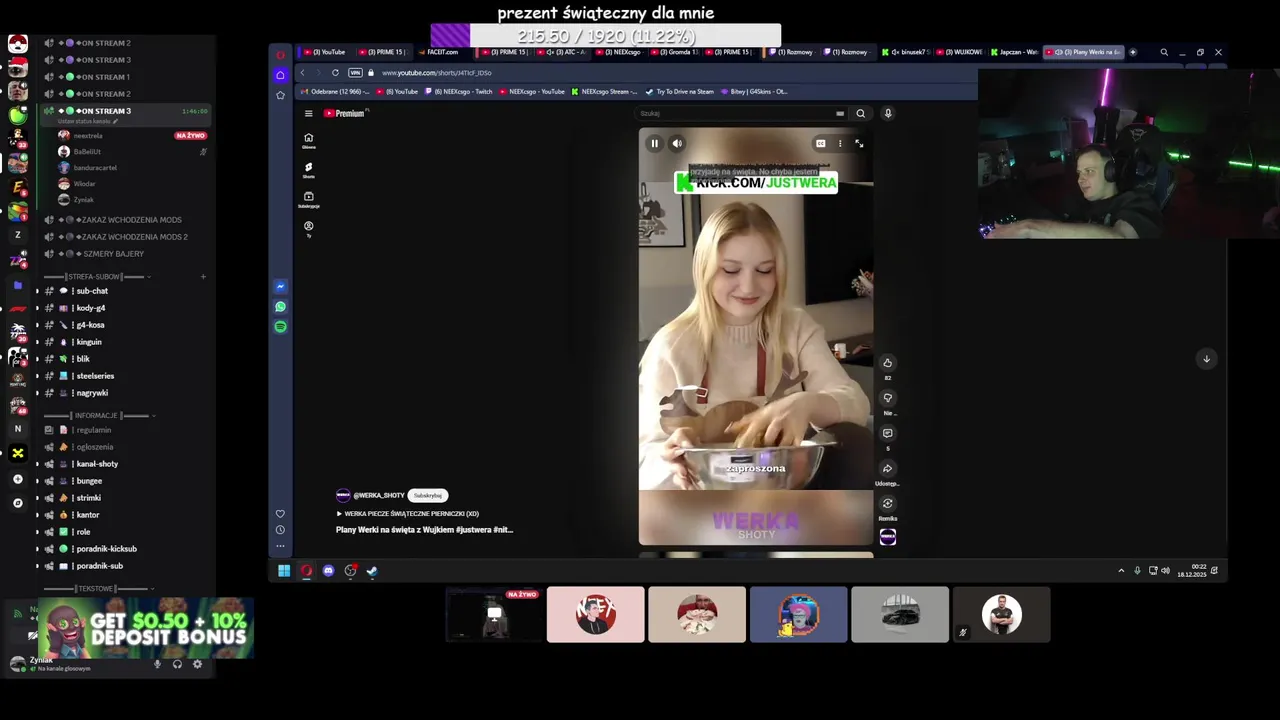Screen dimensions: 1280x720
Task: Mute the Shorts video volume
Action: [x=677, y=143]
